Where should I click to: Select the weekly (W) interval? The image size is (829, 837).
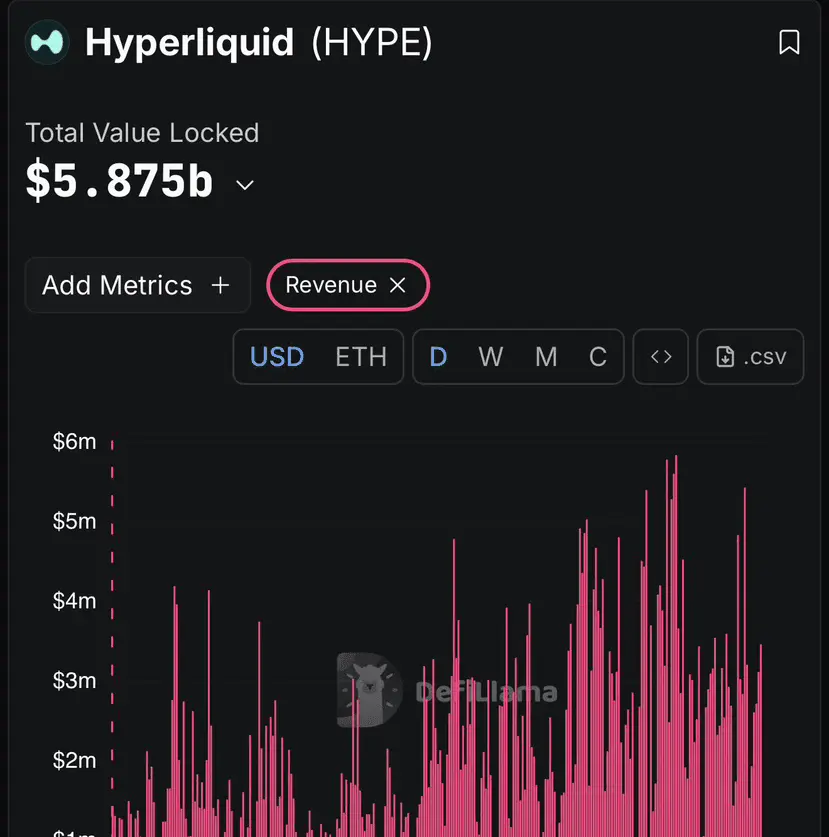point(491,357)
